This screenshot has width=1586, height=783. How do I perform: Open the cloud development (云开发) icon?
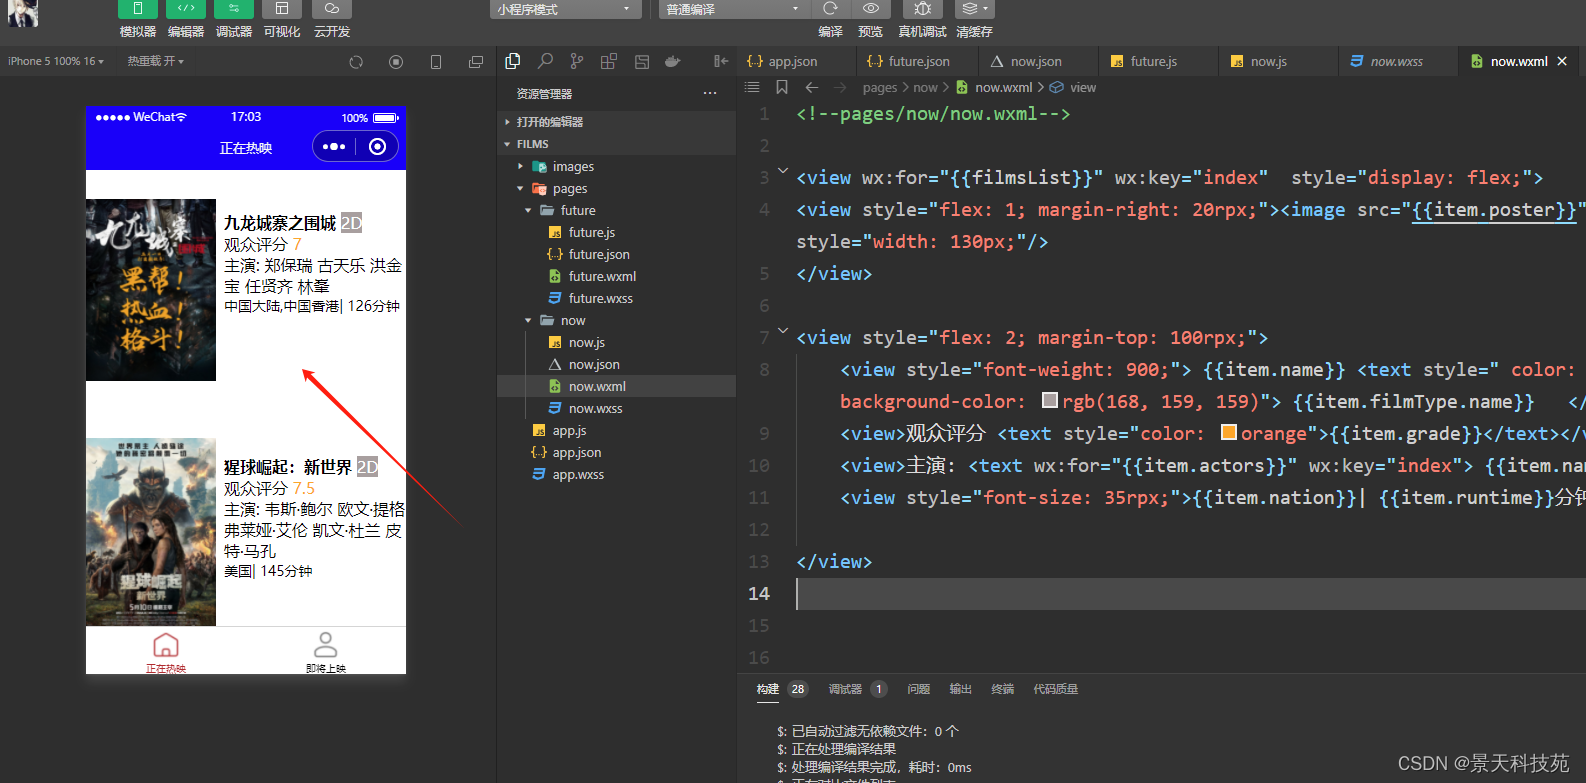coord(332,9)
